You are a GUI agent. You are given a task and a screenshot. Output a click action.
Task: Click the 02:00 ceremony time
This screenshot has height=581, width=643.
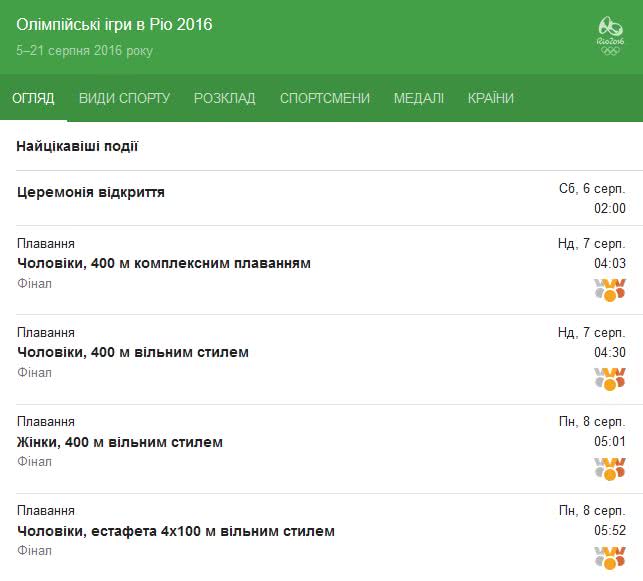click(610, 208)
